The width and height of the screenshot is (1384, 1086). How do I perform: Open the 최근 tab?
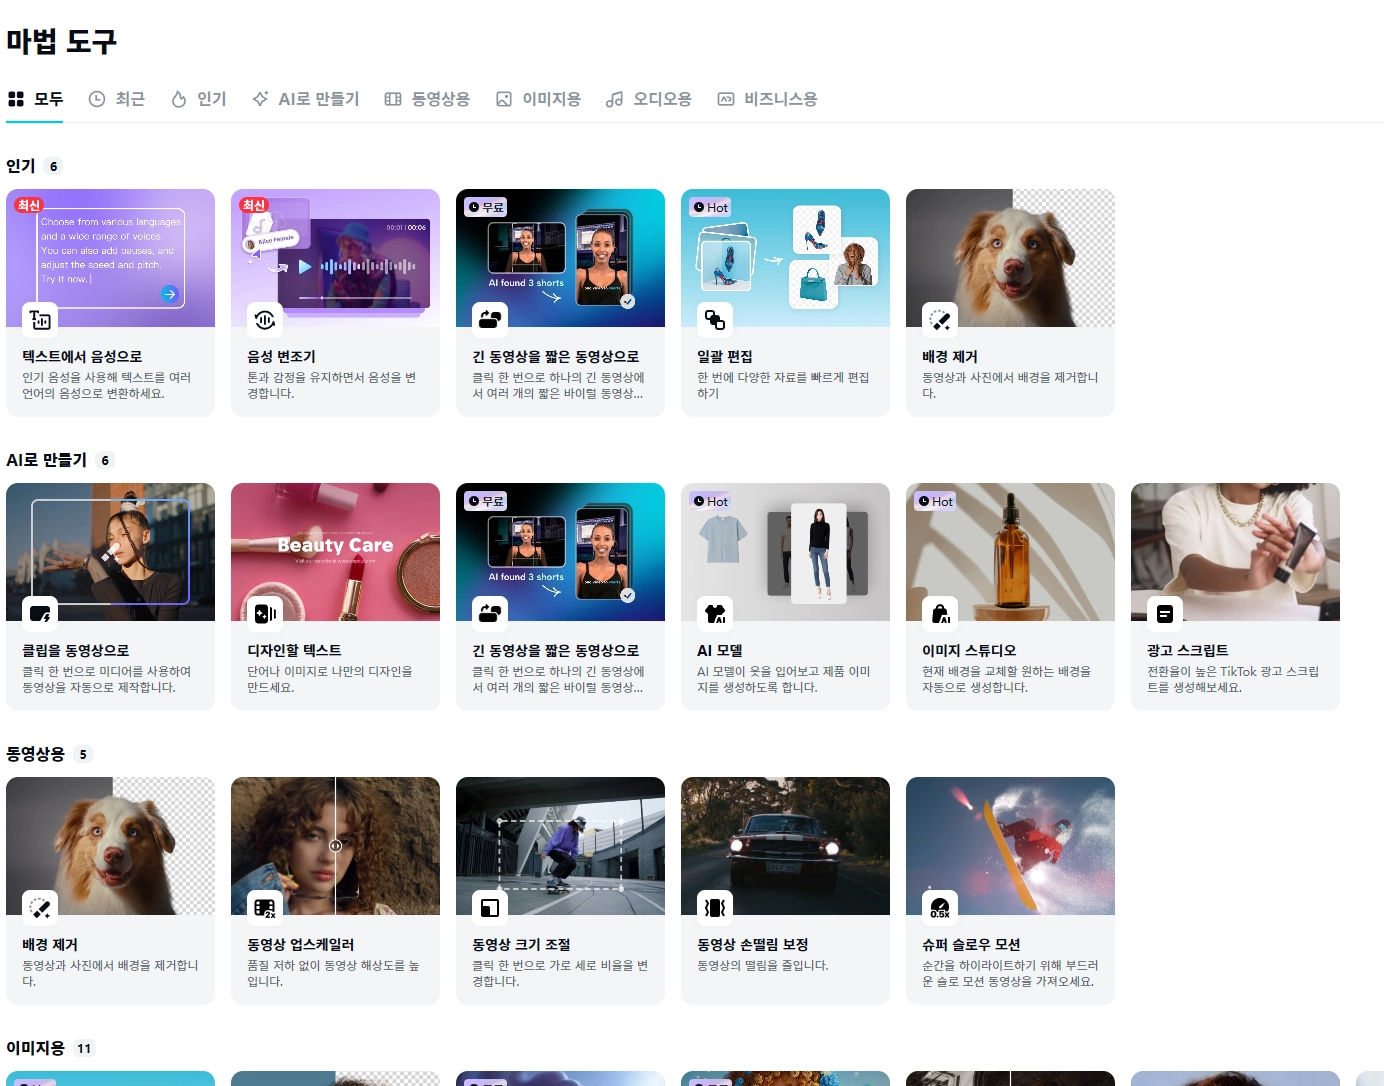(x=117, y=99)
